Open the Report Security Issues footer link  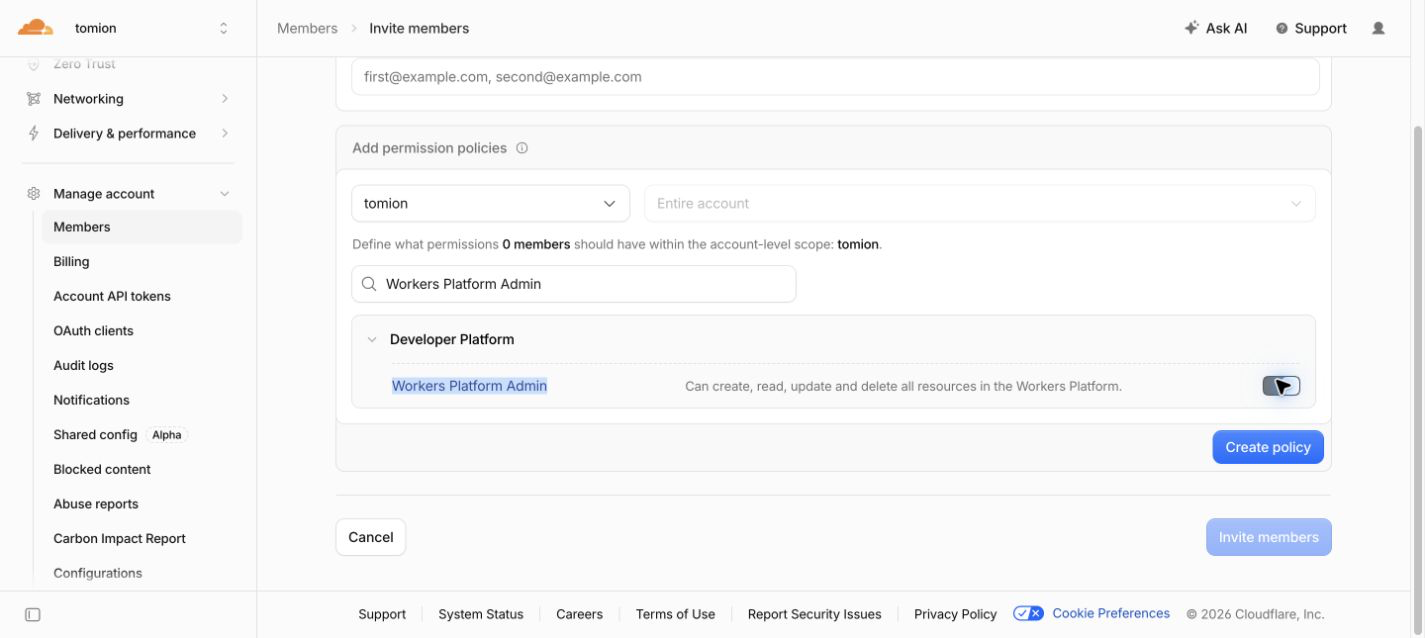(x=815, y=614)
